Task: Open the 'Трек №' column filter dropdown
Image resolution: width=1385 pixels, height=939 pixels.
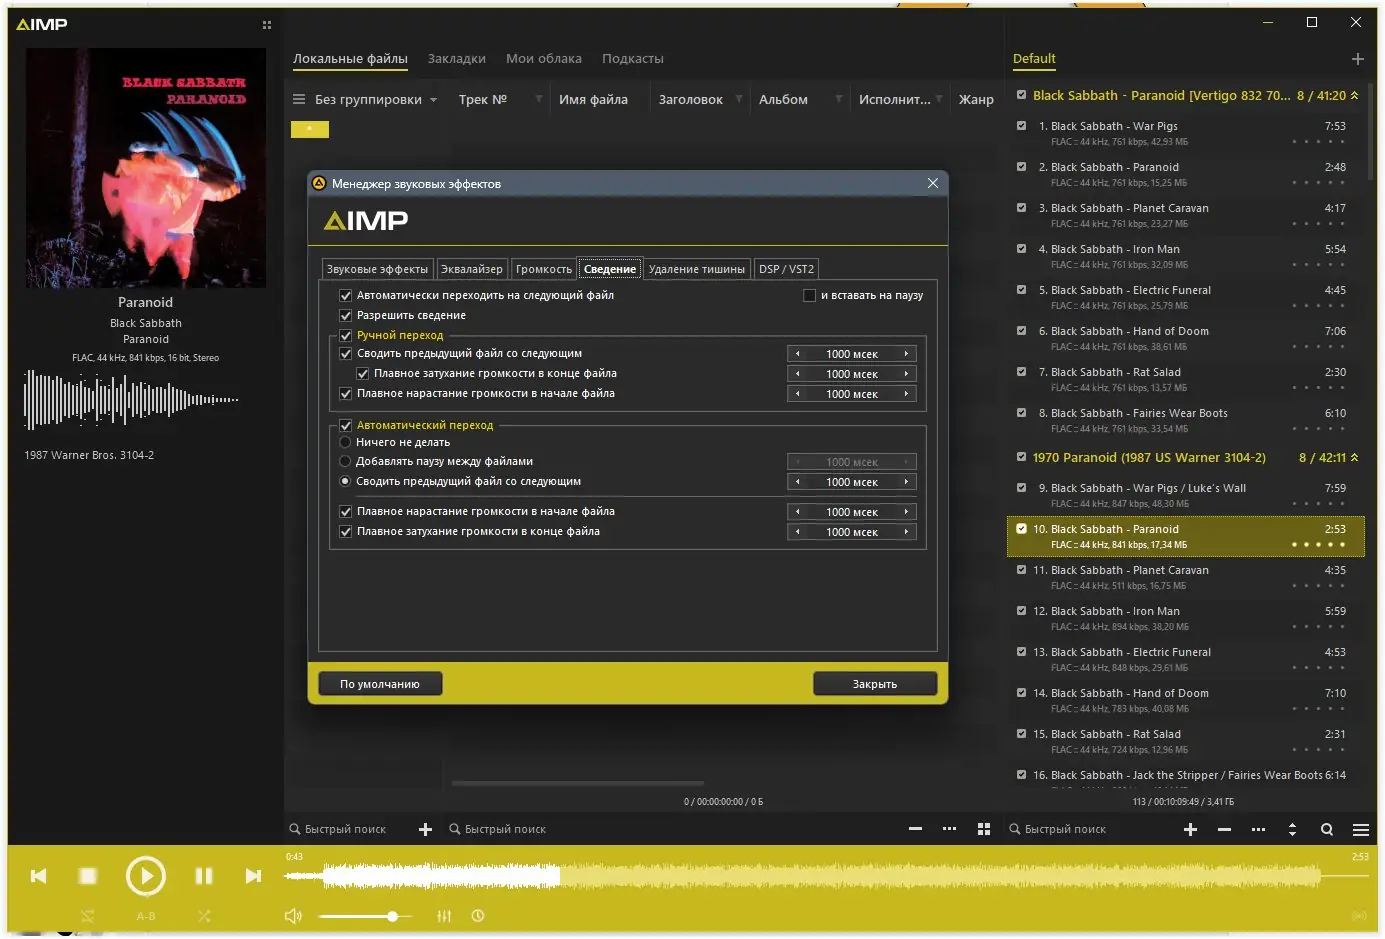Action: point(539,99)
